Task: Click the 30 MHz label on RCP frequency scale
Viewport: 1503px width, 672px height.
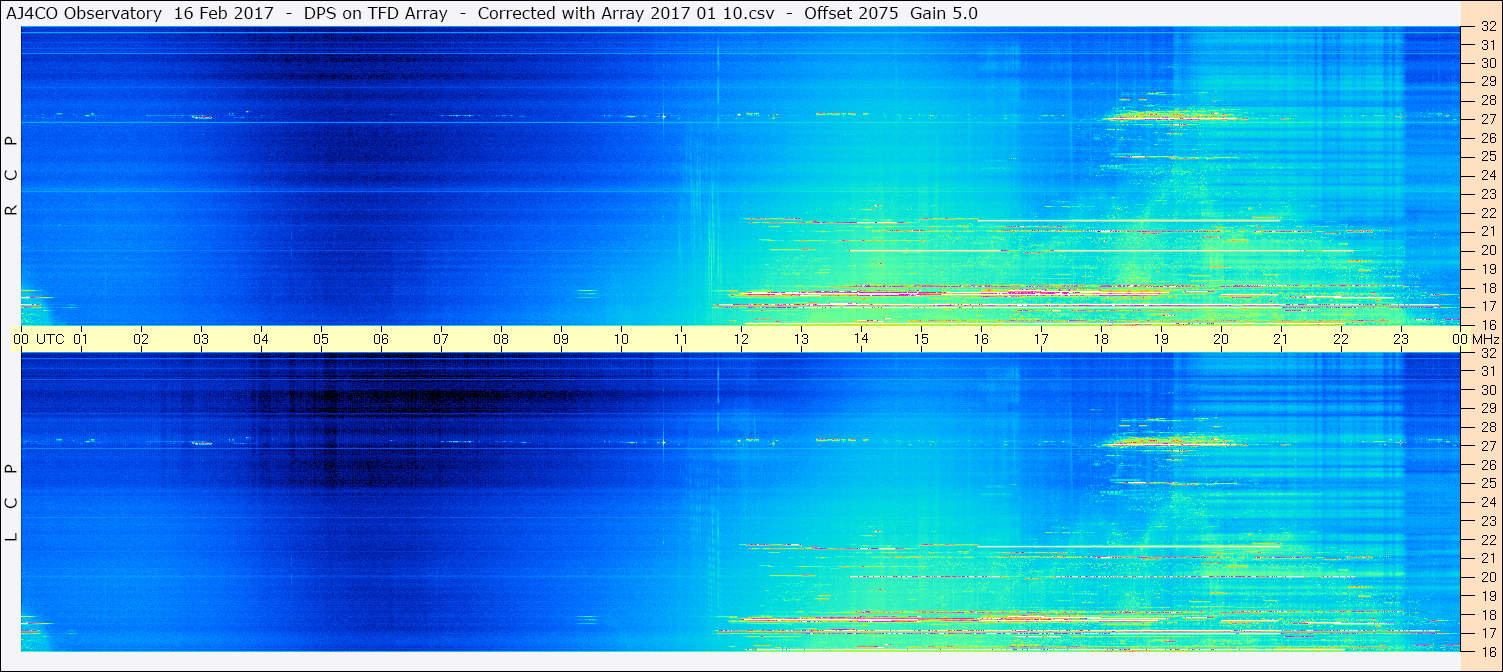Action: pyautogui.click(x=1488, y=63)
